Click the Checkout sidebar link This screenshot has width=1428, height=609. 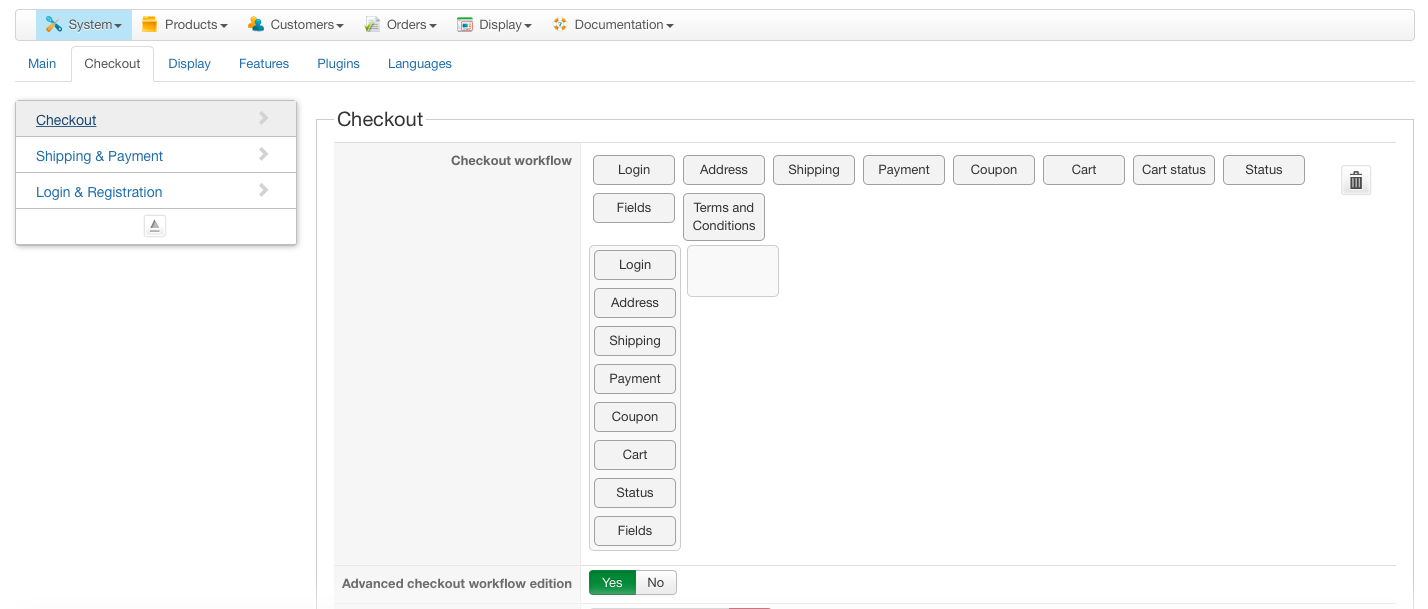66,120
